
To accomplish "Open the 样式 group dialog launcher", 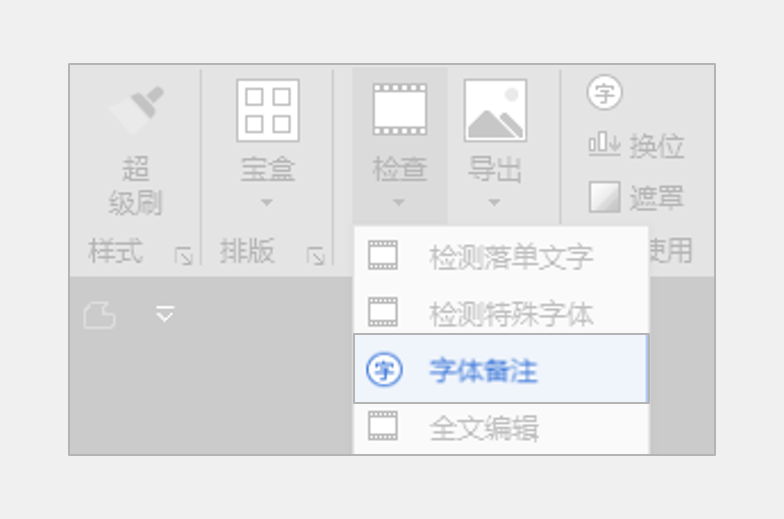I will (x=184, y=256).
